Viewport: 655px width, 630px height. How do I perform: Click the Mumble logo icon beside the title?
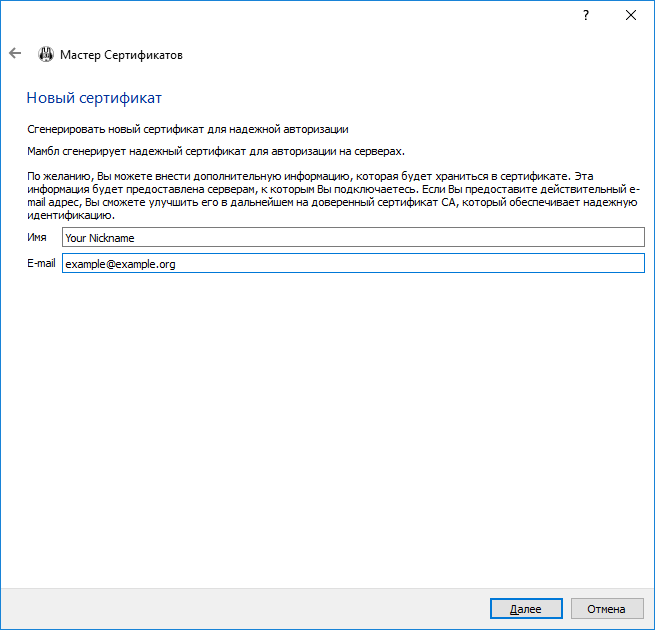point(46,55)
